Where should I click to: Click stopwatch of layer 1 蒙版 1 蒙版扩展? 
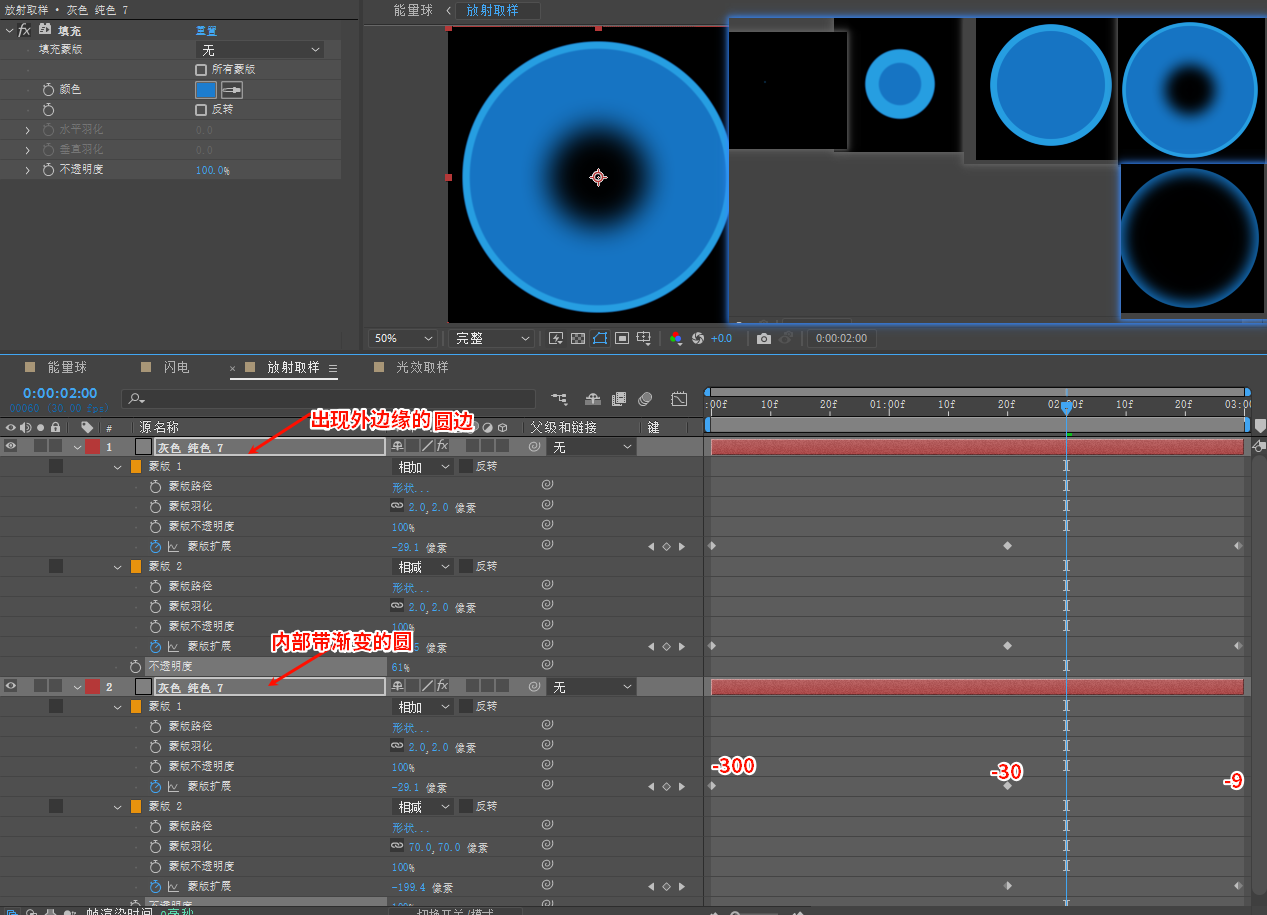155,547
